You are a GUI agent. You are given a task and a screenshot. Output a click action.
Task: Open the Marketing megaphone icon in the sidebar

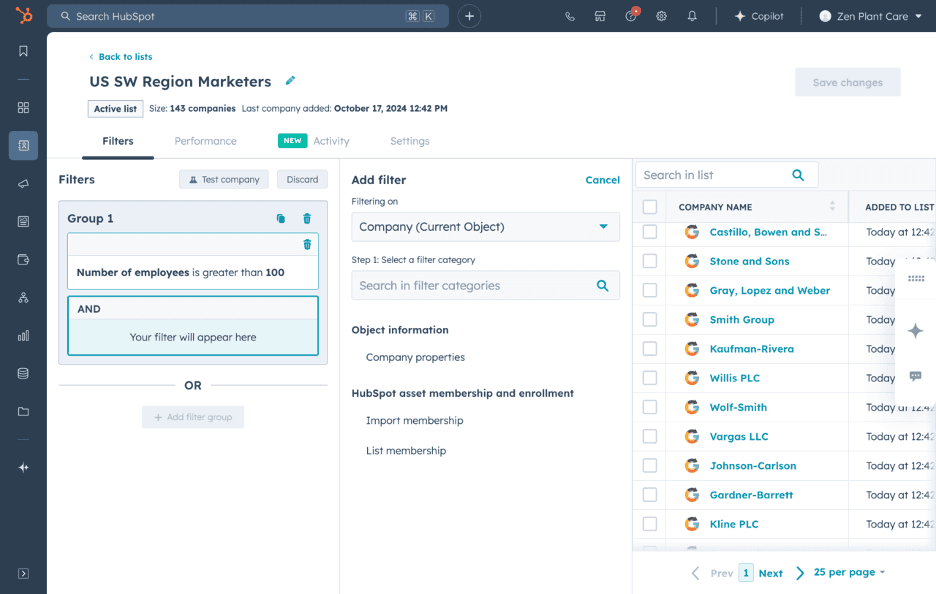click(x=23, y=183)
